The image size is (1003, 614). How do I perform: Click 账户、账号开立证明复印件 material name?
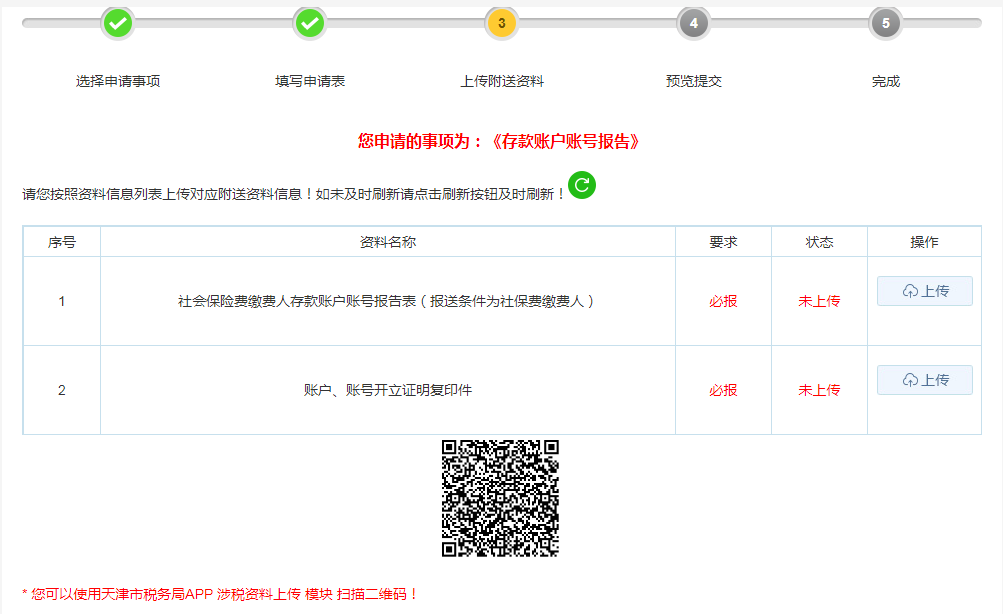388,390
